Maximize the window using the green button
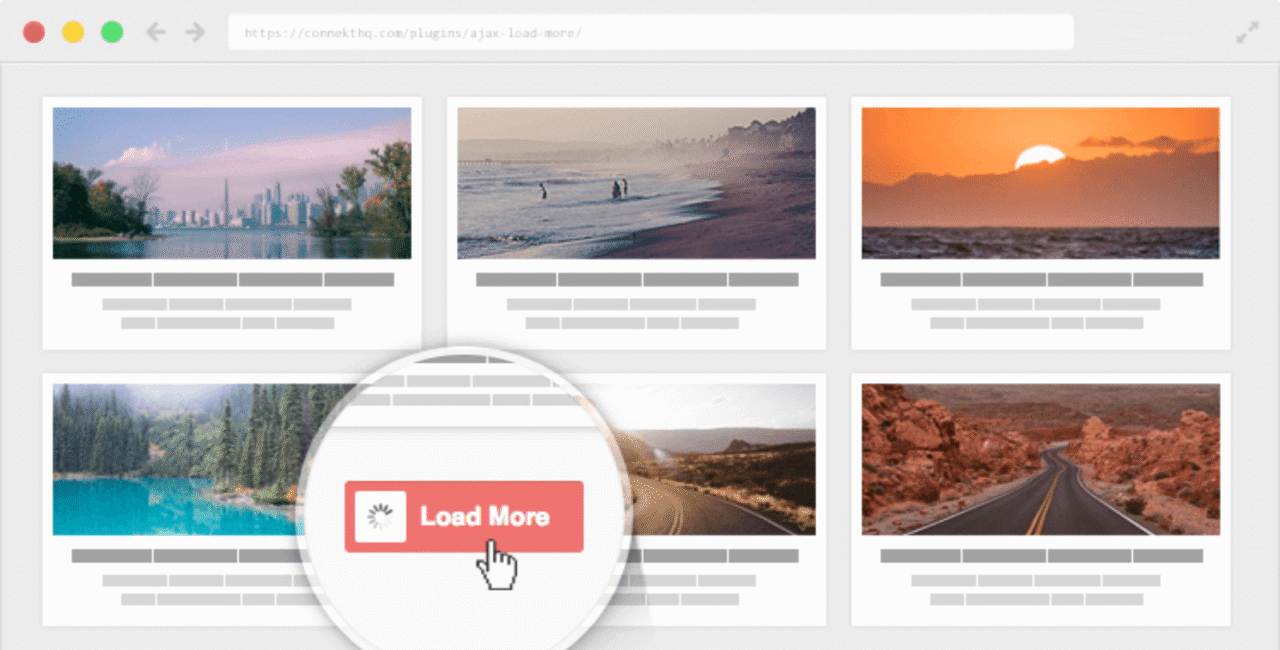This screenshot has width=1280, height=650. click(x=112, y=32)
